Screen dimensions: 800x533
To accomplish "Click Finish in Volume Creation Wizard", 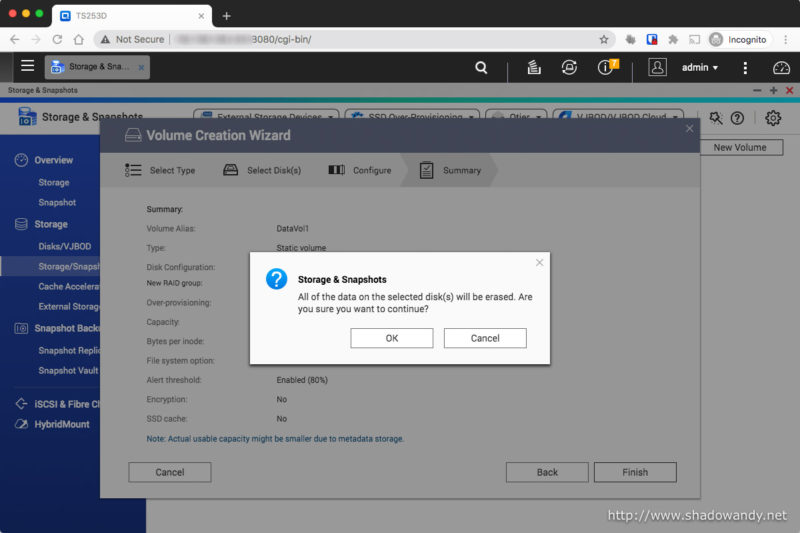I will click(x=635, y=472).
